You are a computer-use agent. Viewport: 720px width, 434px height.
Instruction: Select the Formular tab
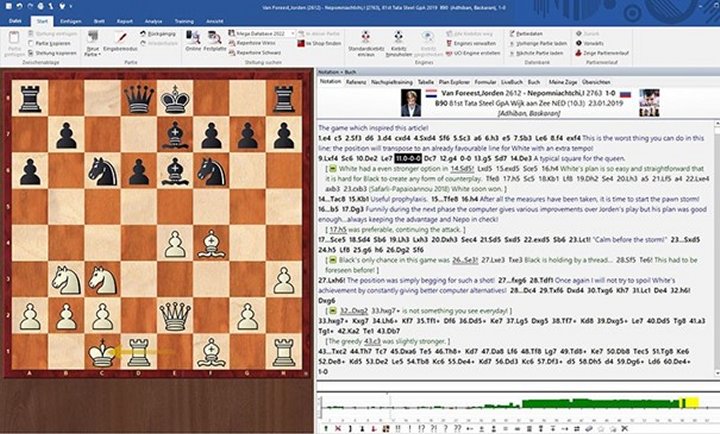point(485,82)
